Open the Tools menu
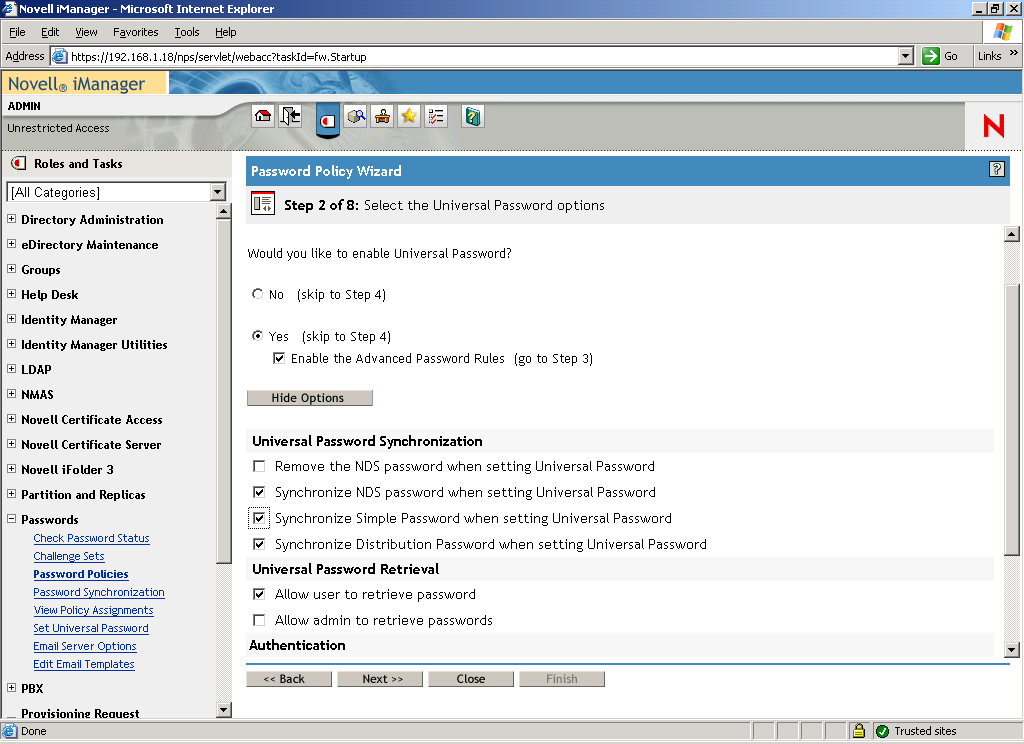Viewport: 1024px width, 744px height. [186, 31]
